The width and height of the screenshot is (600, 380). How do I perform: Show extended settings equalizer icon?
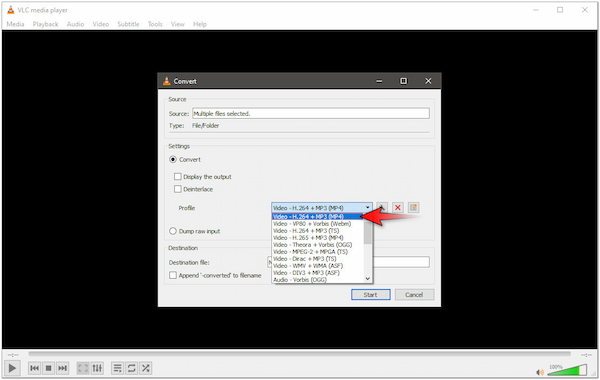click(97, 368)
